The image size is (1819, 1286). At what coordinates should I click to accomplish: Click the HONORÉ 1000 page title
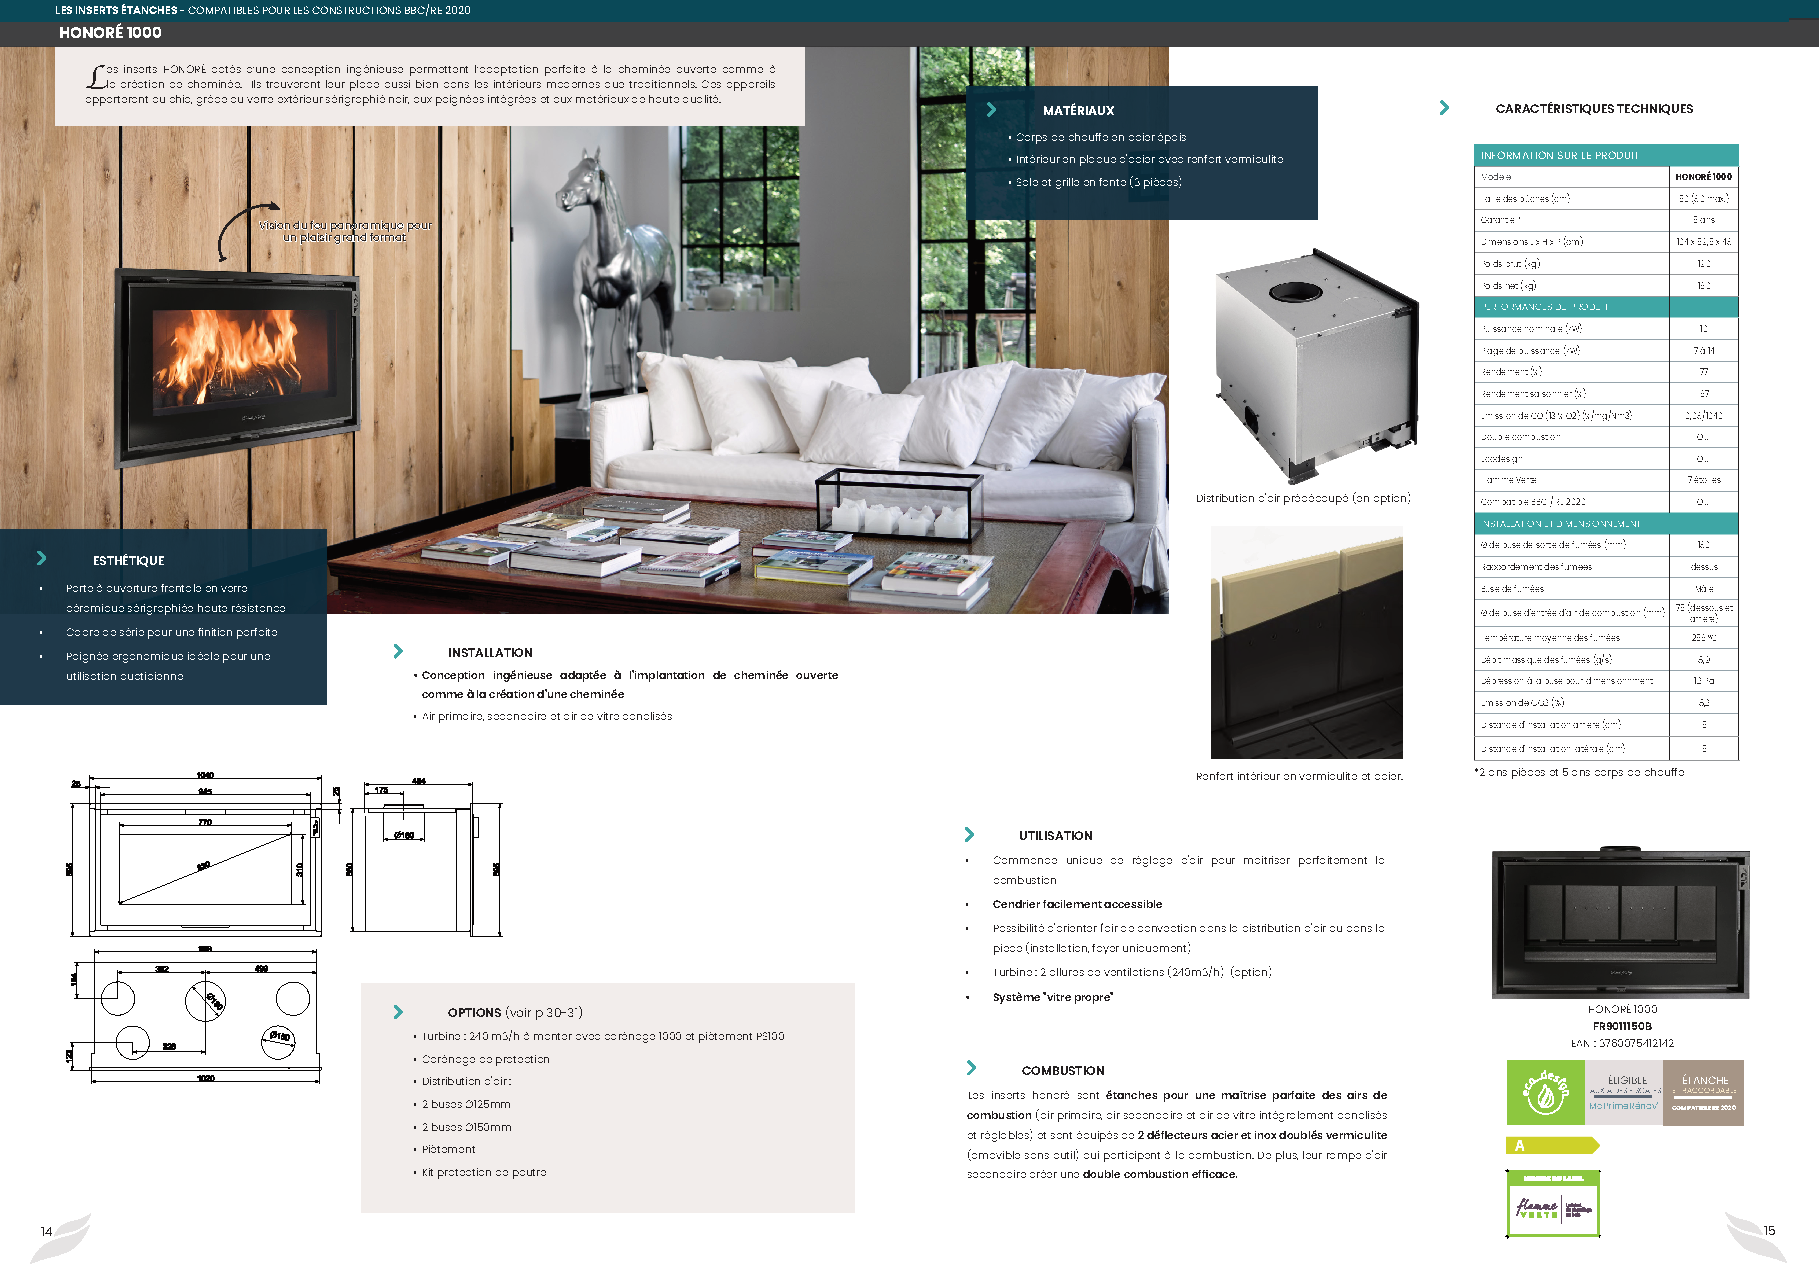[110, 33]
